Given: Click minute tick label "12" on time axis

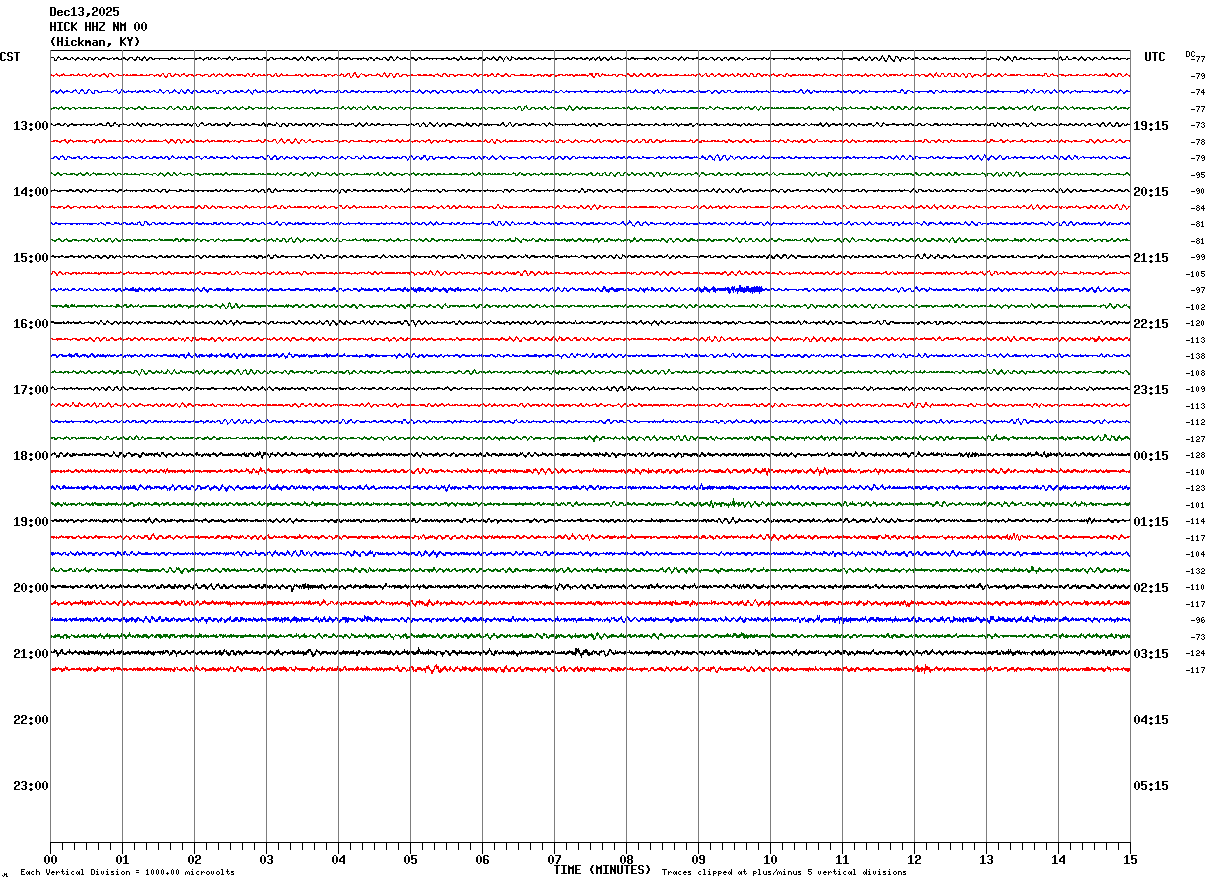Looking at the screenshot, I should 914,860.
